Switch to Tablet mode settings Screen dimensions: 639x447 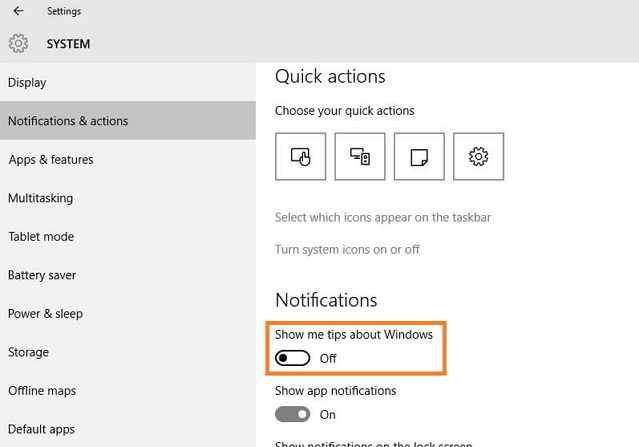tap(128, 236)
